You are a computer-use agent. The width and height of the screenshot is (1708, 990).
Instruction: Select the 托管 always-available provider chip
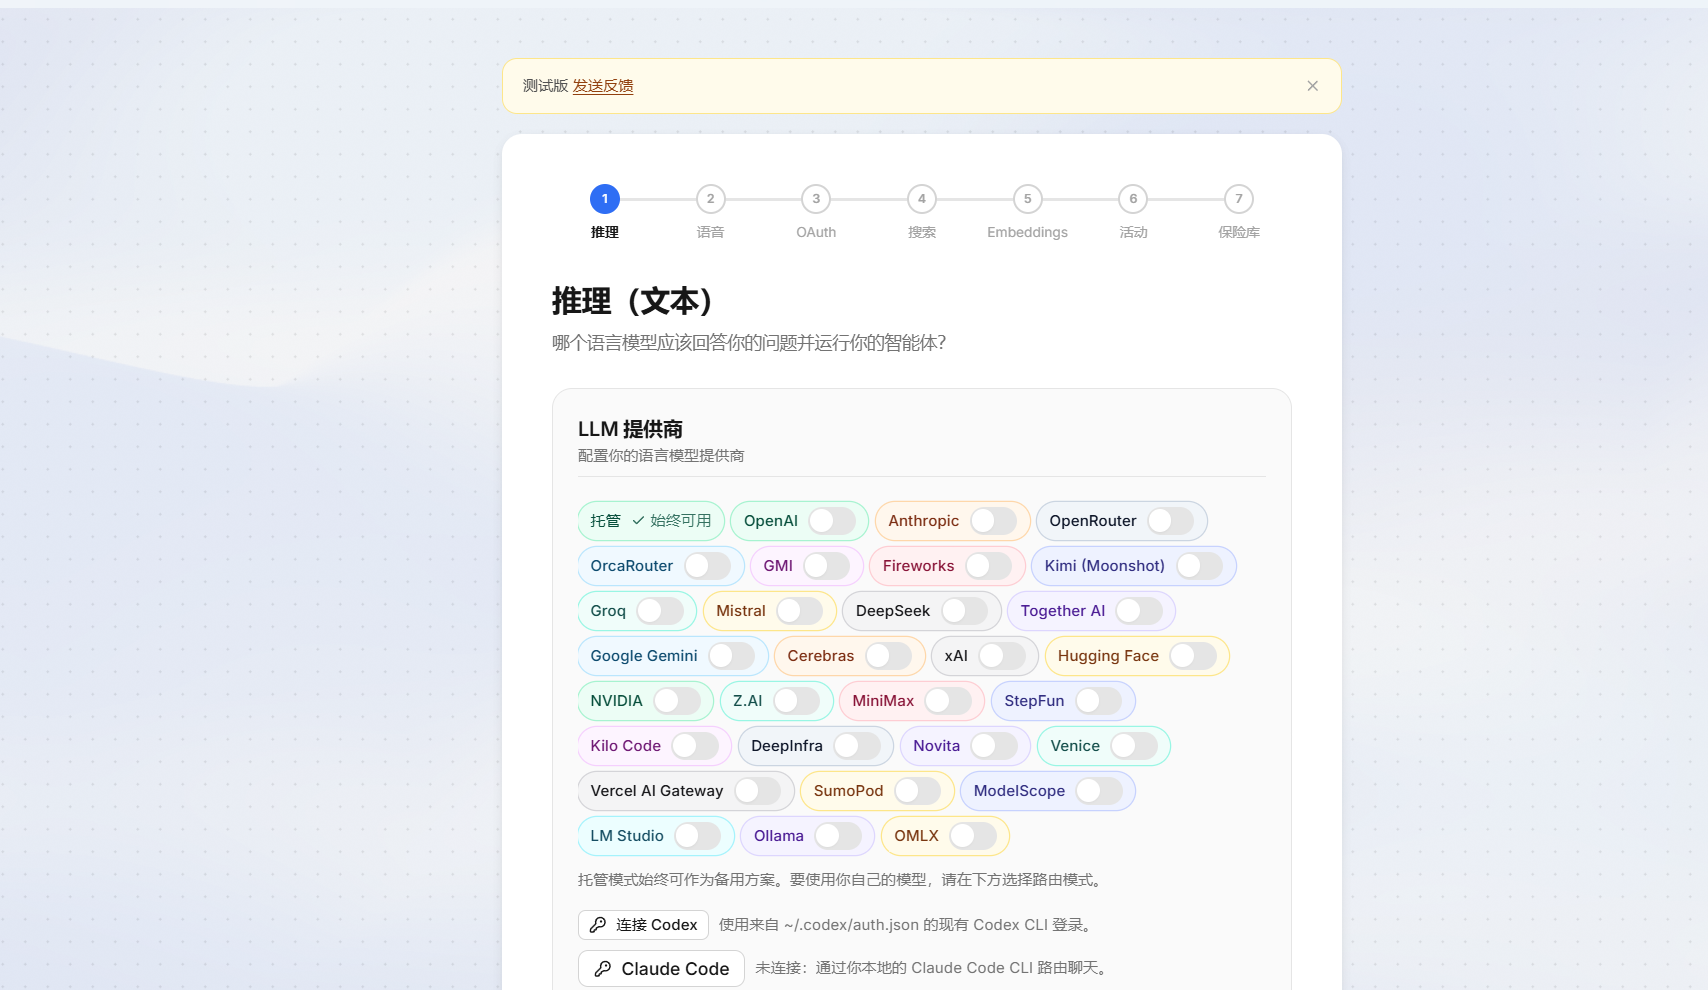tap(651, 521)
